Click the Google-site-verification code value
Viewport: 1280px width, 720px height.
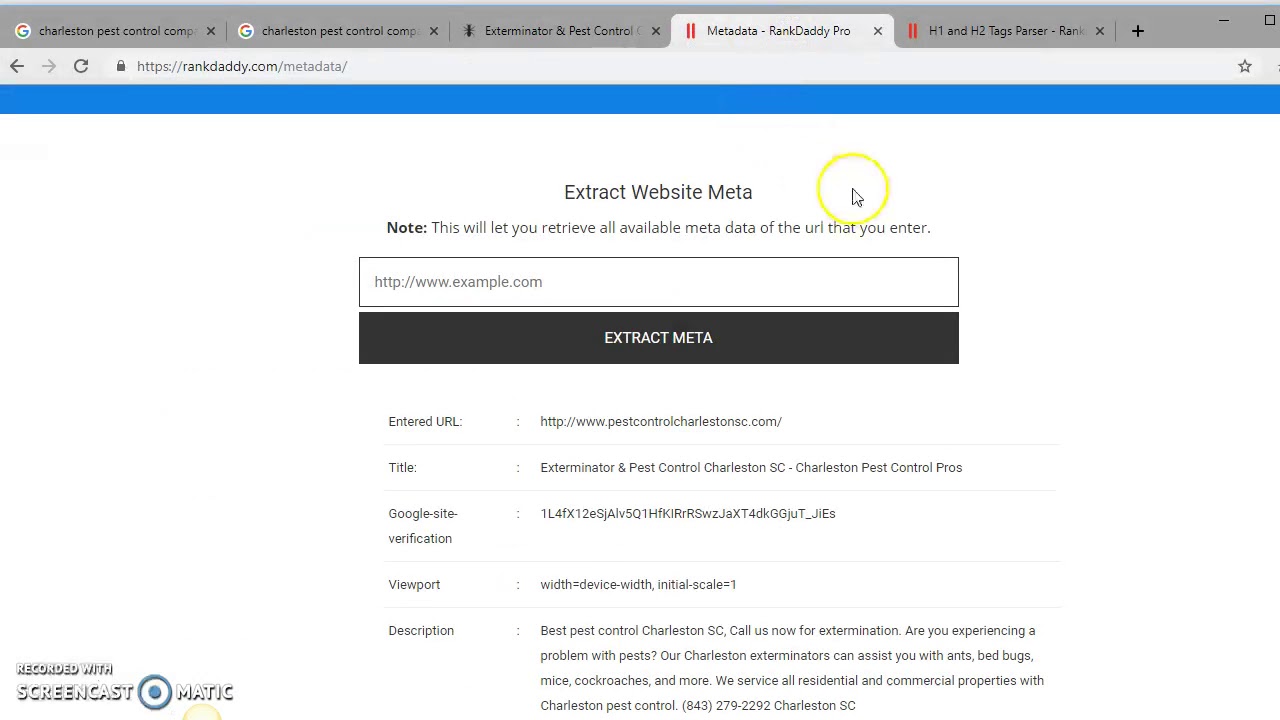688,514
